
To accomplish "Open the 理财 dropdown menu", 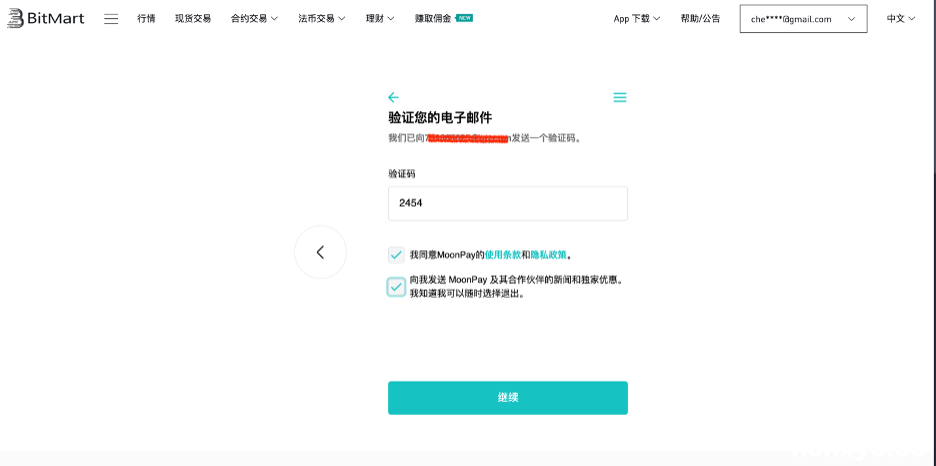I will 380,19.
